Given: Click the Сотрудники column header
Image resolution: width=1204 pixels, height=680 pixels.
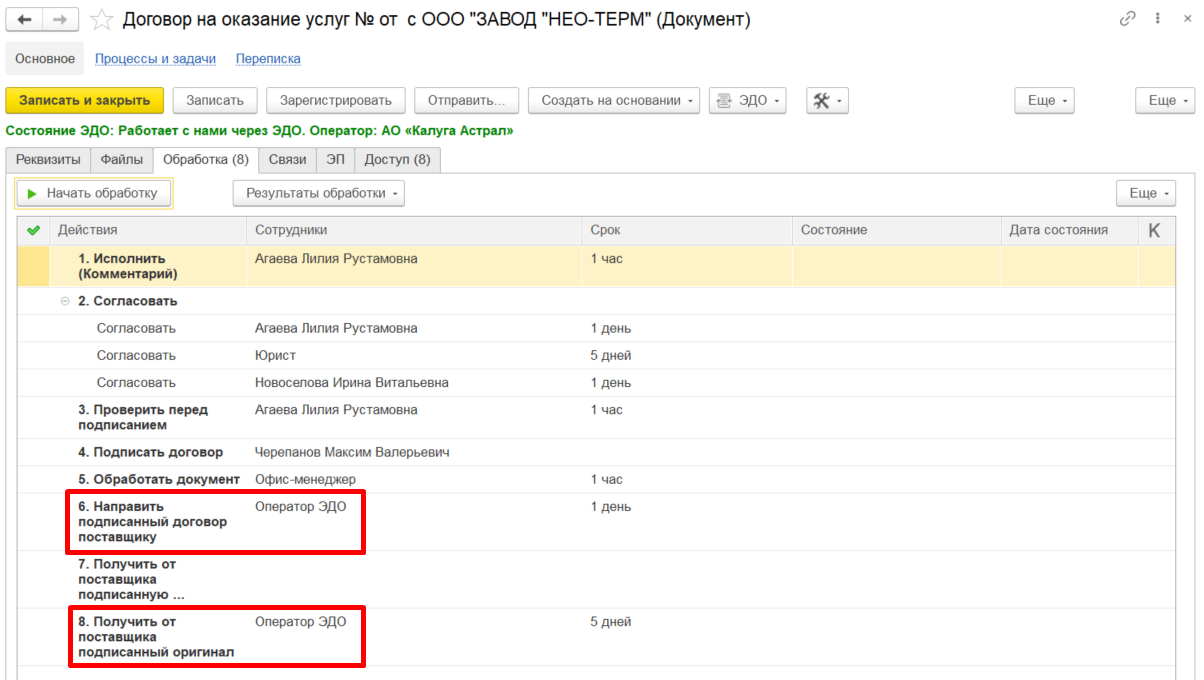Looking at the screenshot, I should coord(414,230).
